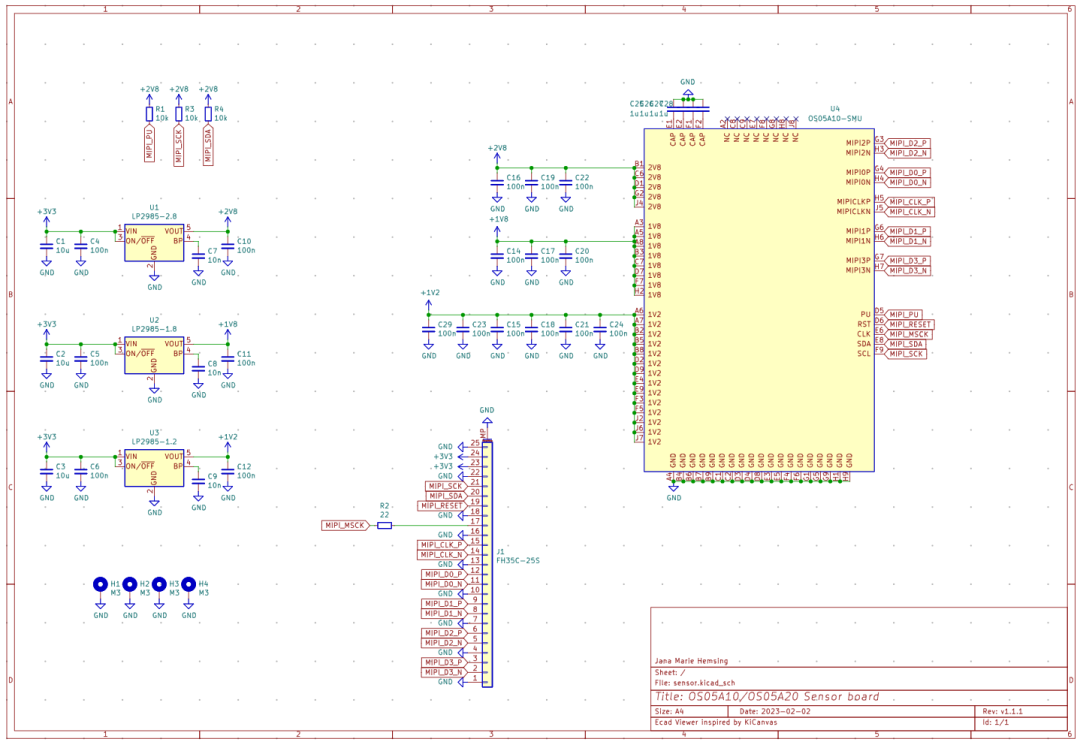Click resistor R4 10k symbol
This screenshot has height=745, width=1080.
(208, 114)
